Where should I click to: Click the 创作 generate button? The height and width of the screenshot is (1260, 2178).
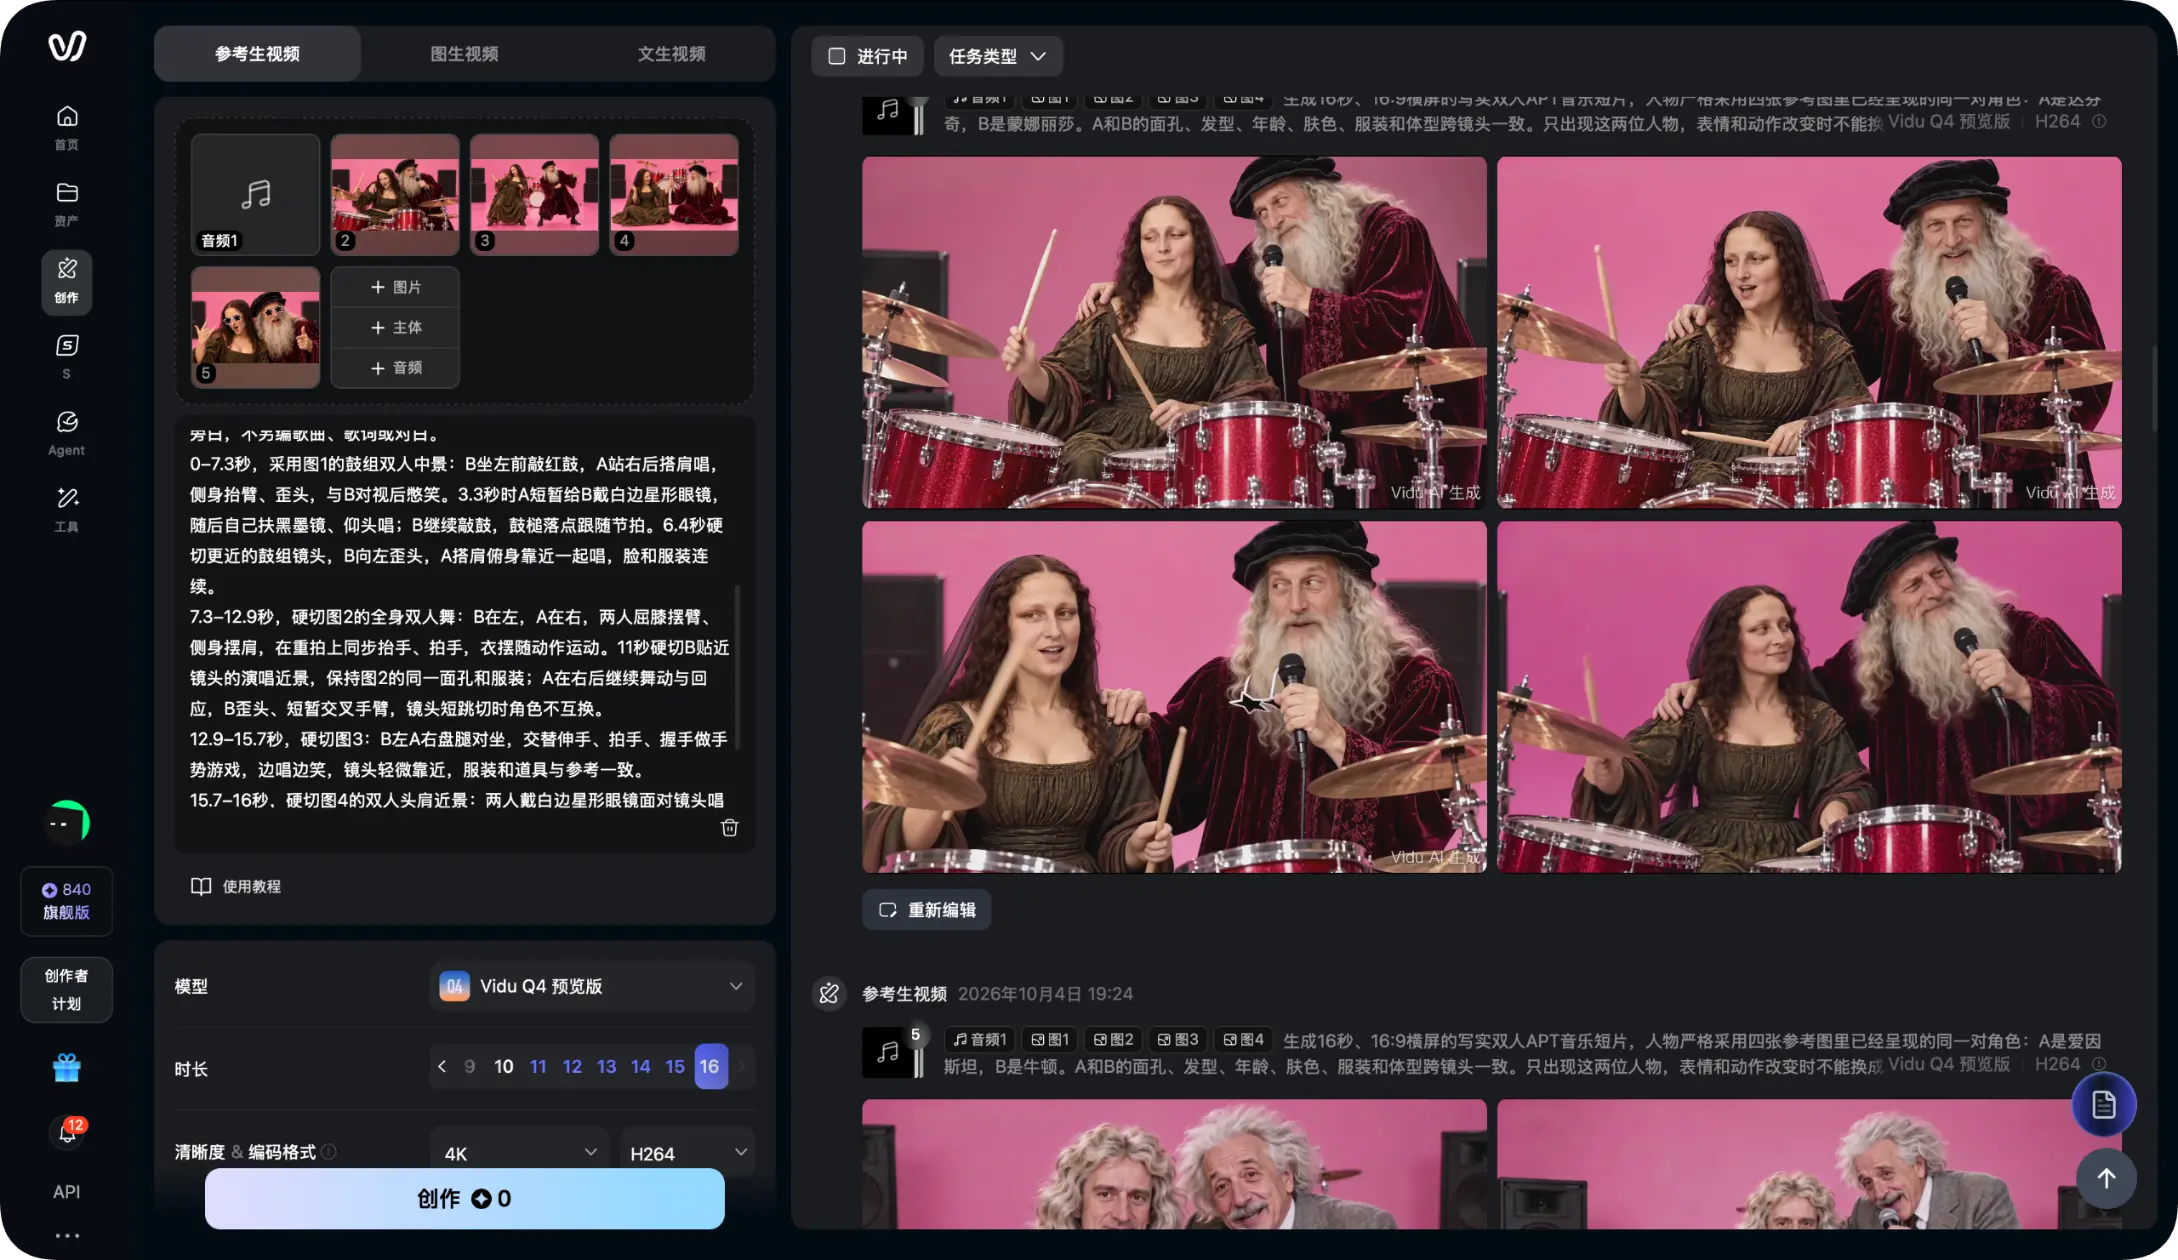(x=464, y=1198)
